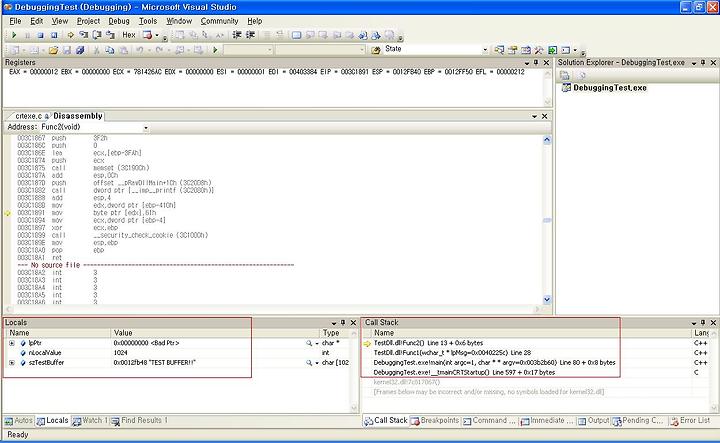Switch to the Autos tab
Viewport: 720px width, 443px height.
coord(19,421)
